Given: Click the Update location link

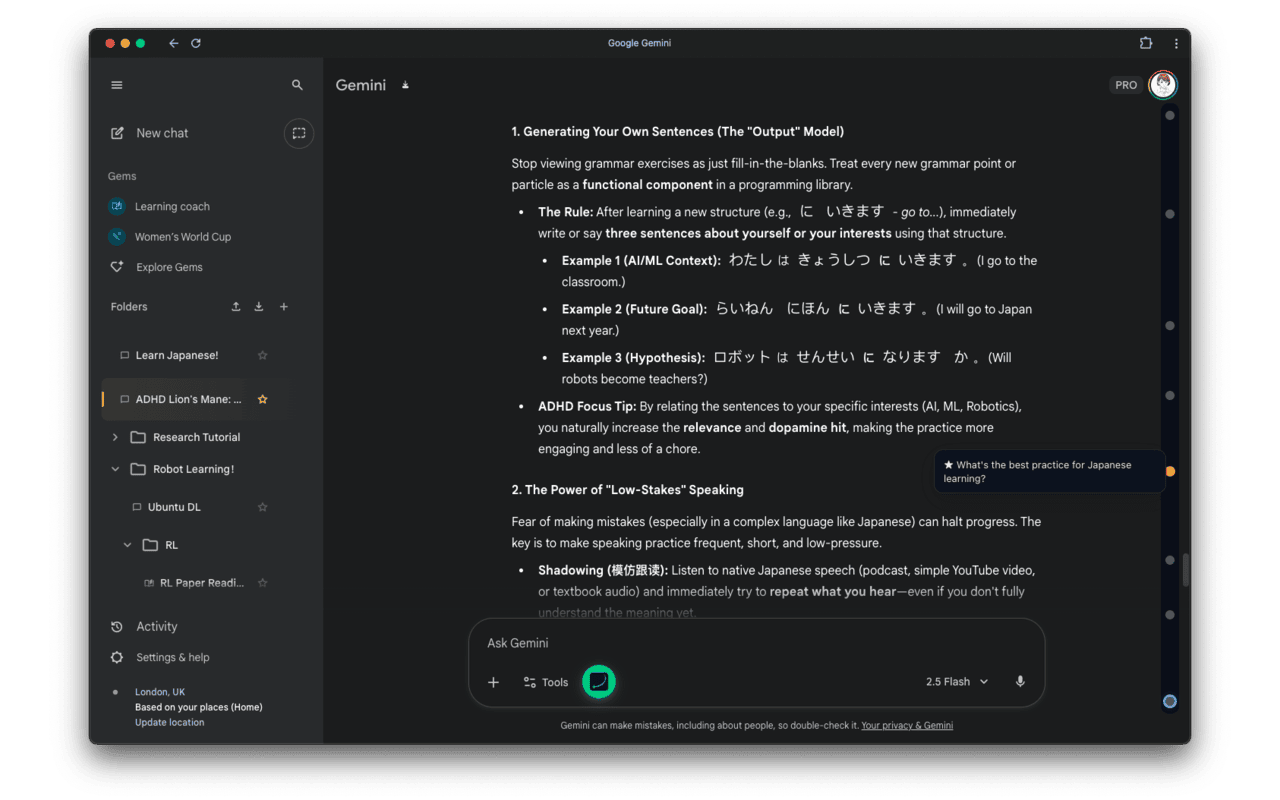Looking at the screenshot, I should pyautogui.click(x=170, y=722).
